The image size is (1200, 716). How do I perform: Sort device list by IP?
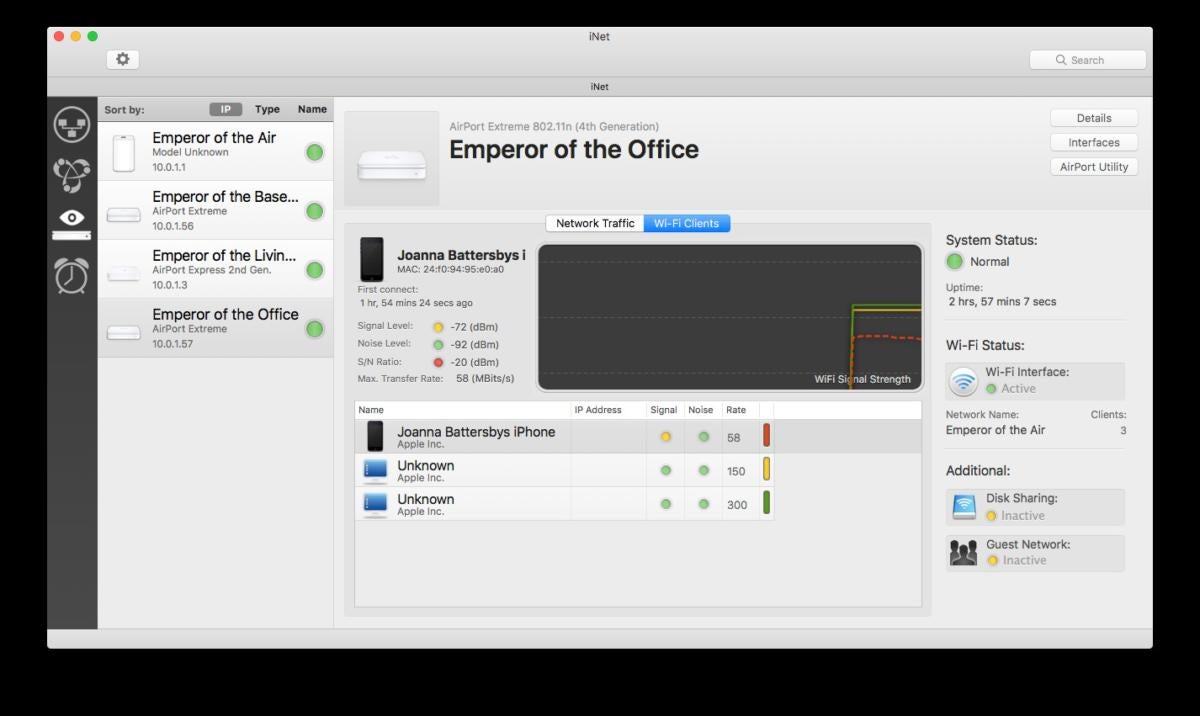click(226, 109)
